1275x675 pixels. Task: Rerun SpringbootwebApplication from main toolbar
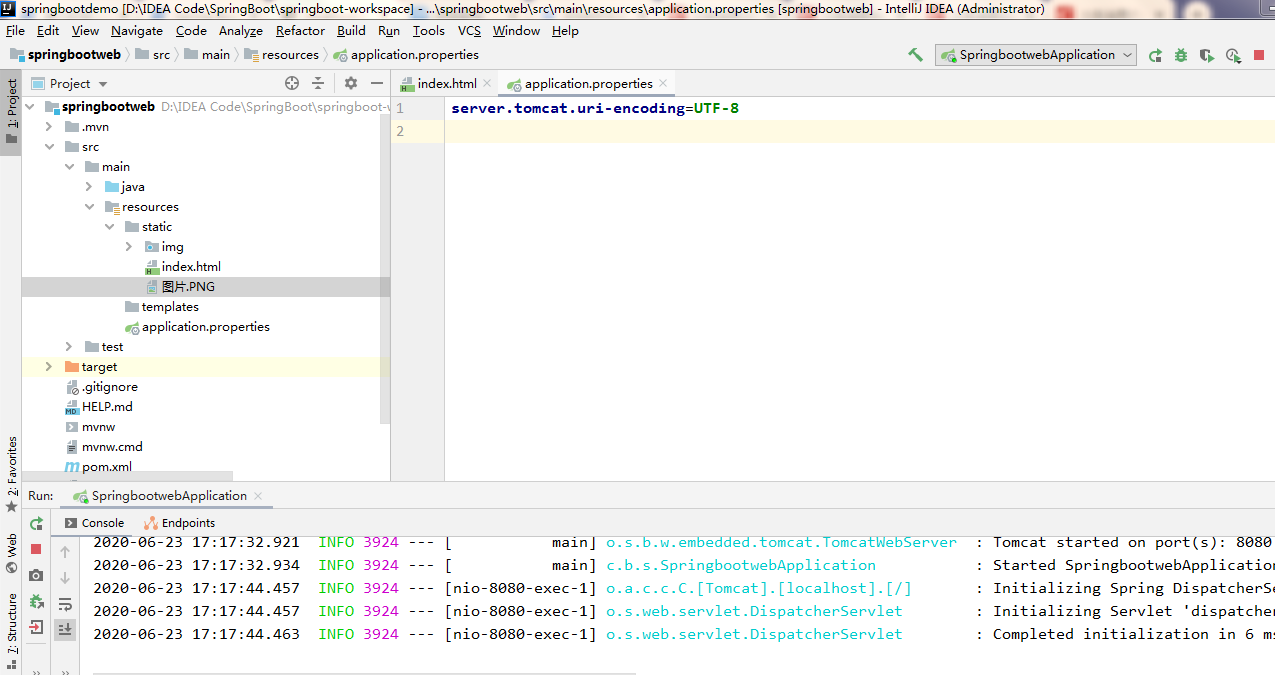click(x=1155, y=55)
